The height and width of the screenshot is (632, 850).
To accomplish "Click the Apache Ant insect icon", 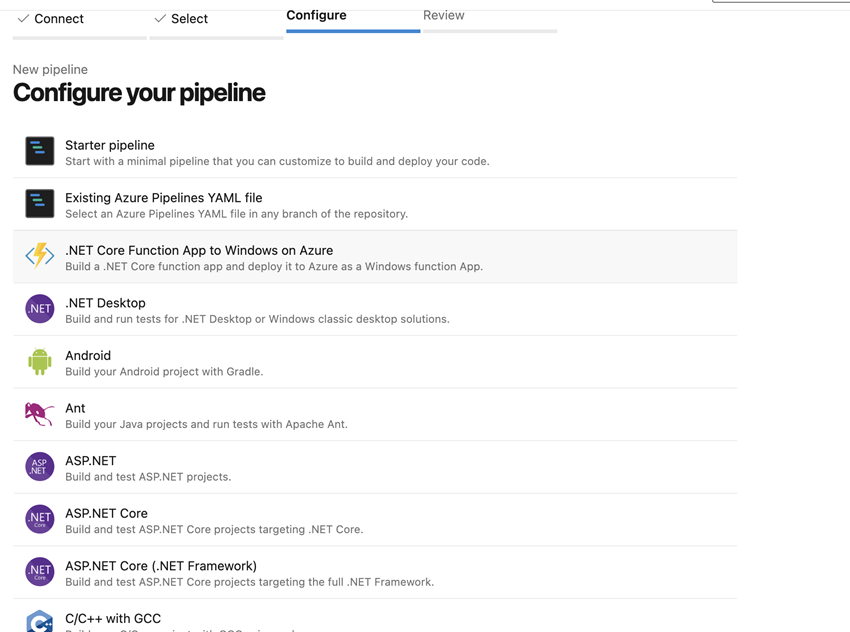I will point(39,414).
